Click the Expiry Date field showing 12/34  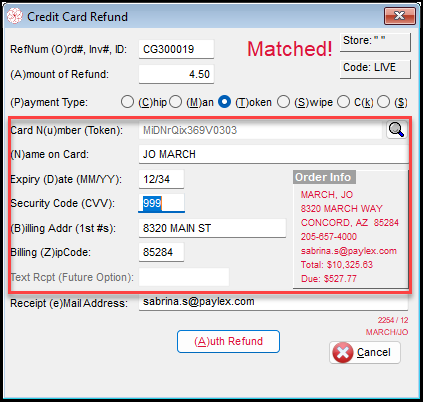[161, 179]
